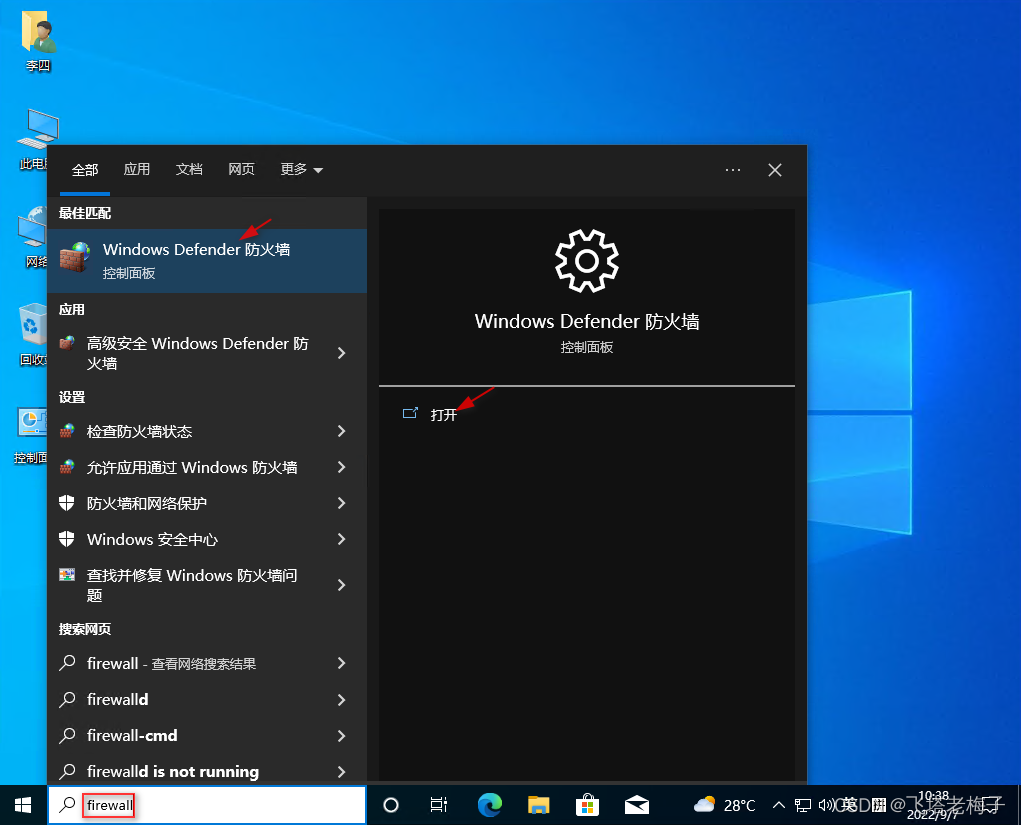Open Mail app from taskbar

pos(636,805)
